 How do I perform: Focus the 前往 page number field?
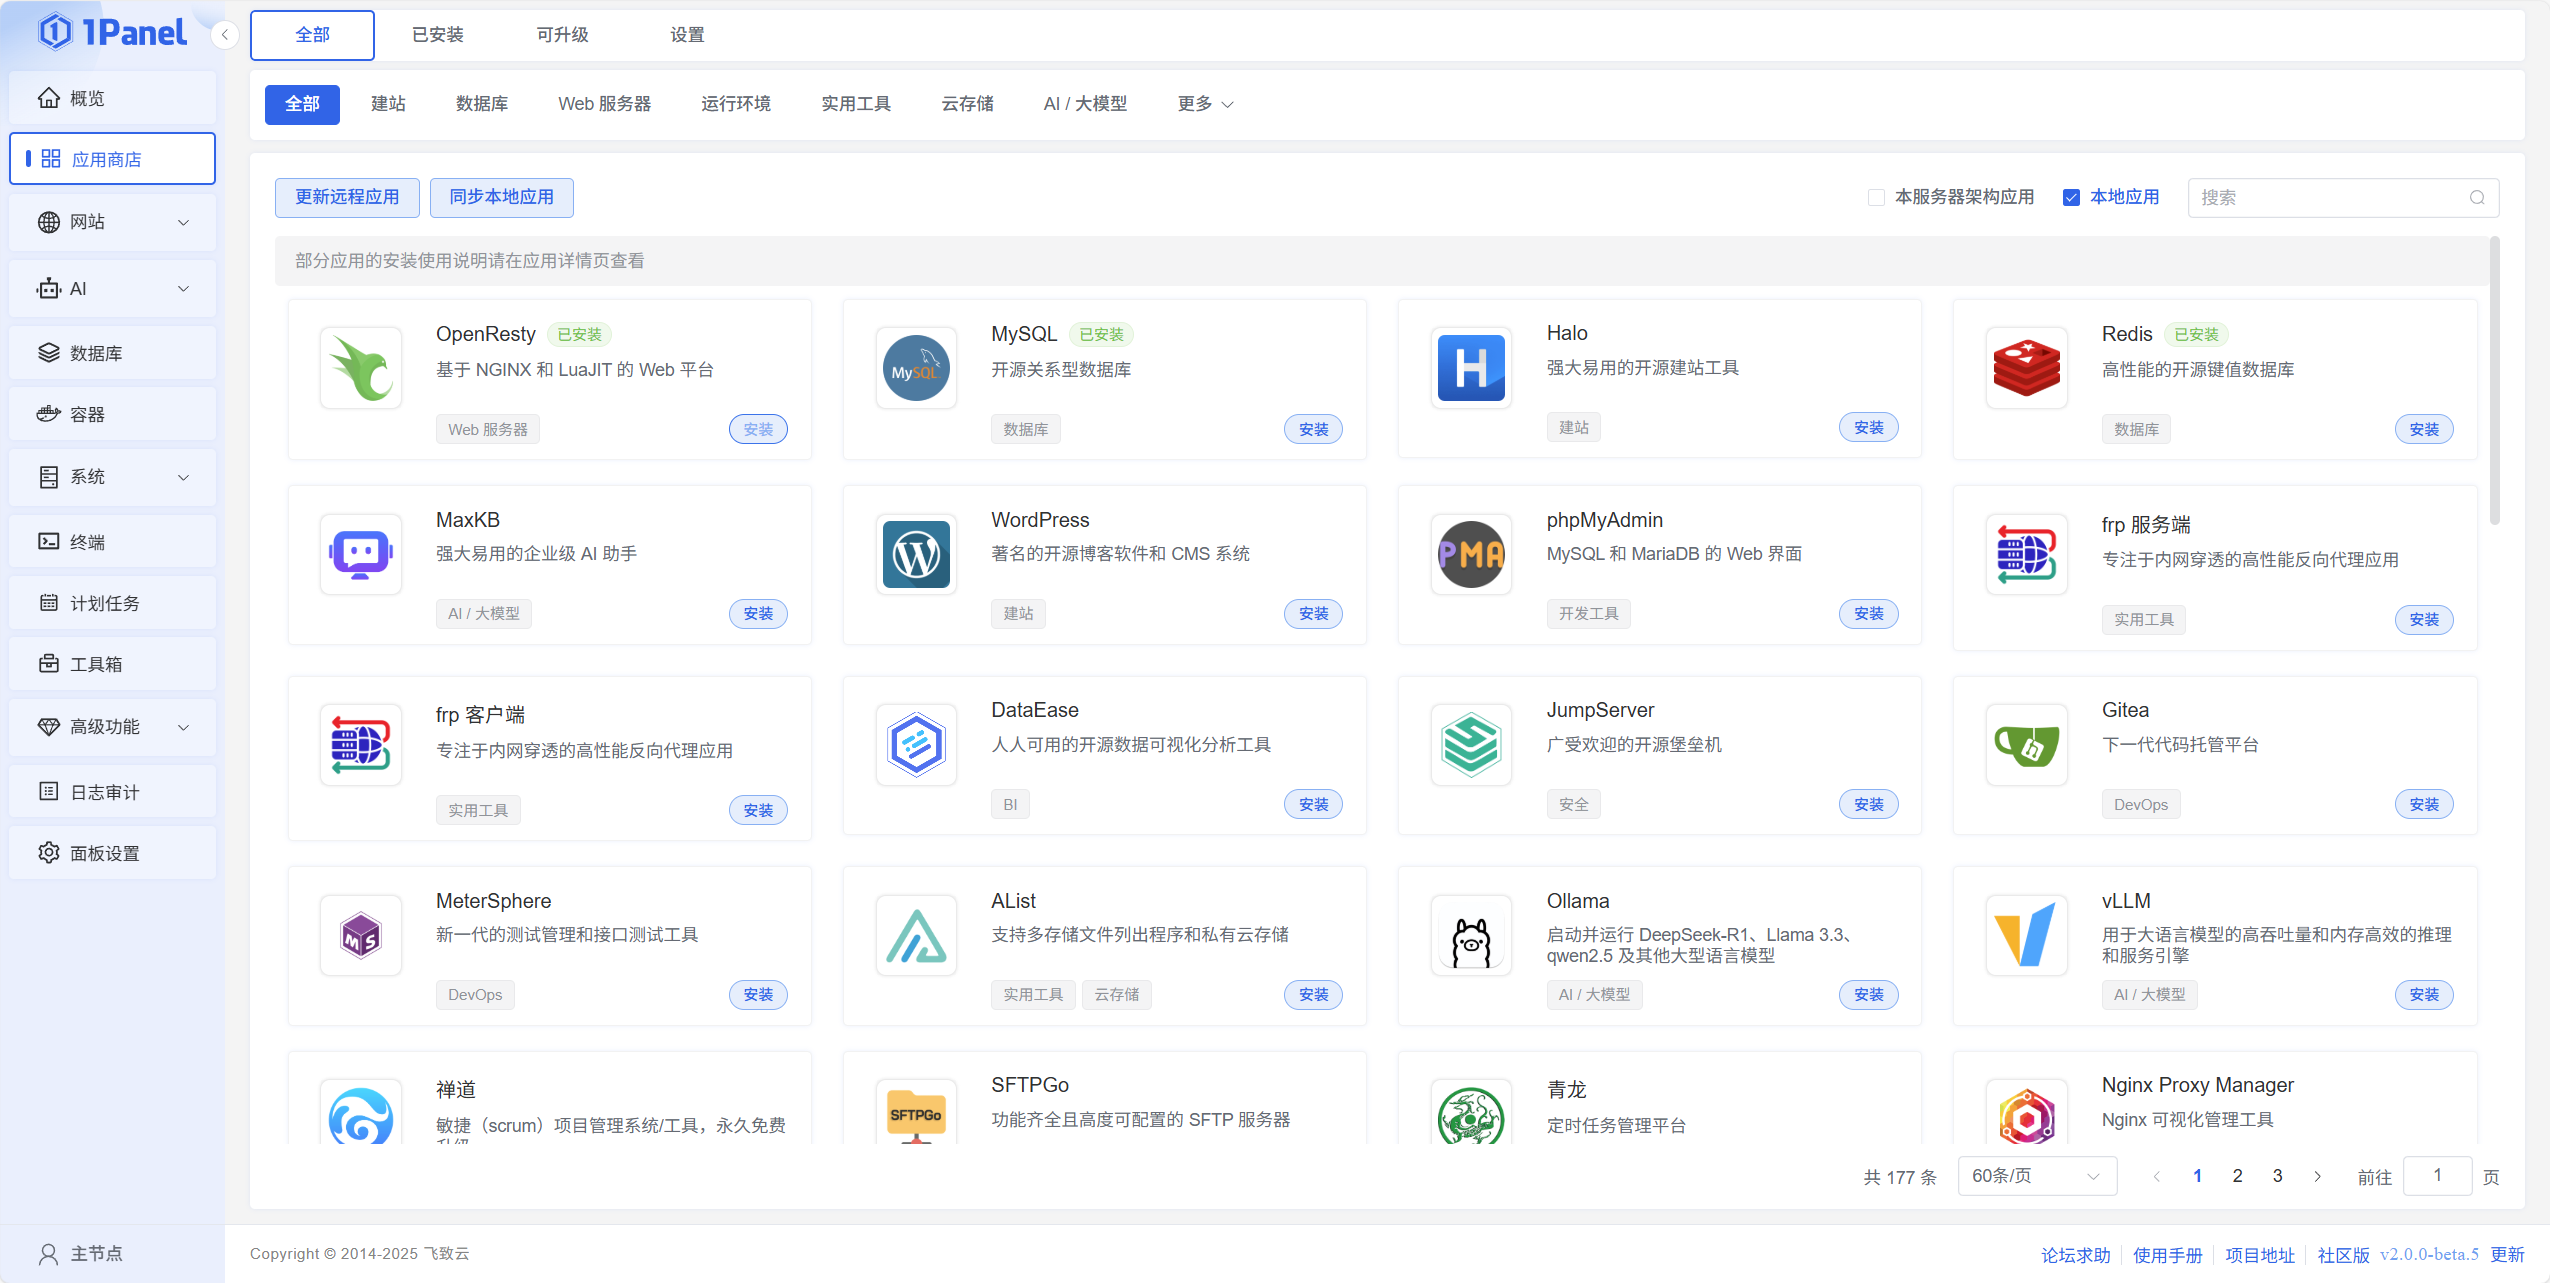2437,1176
